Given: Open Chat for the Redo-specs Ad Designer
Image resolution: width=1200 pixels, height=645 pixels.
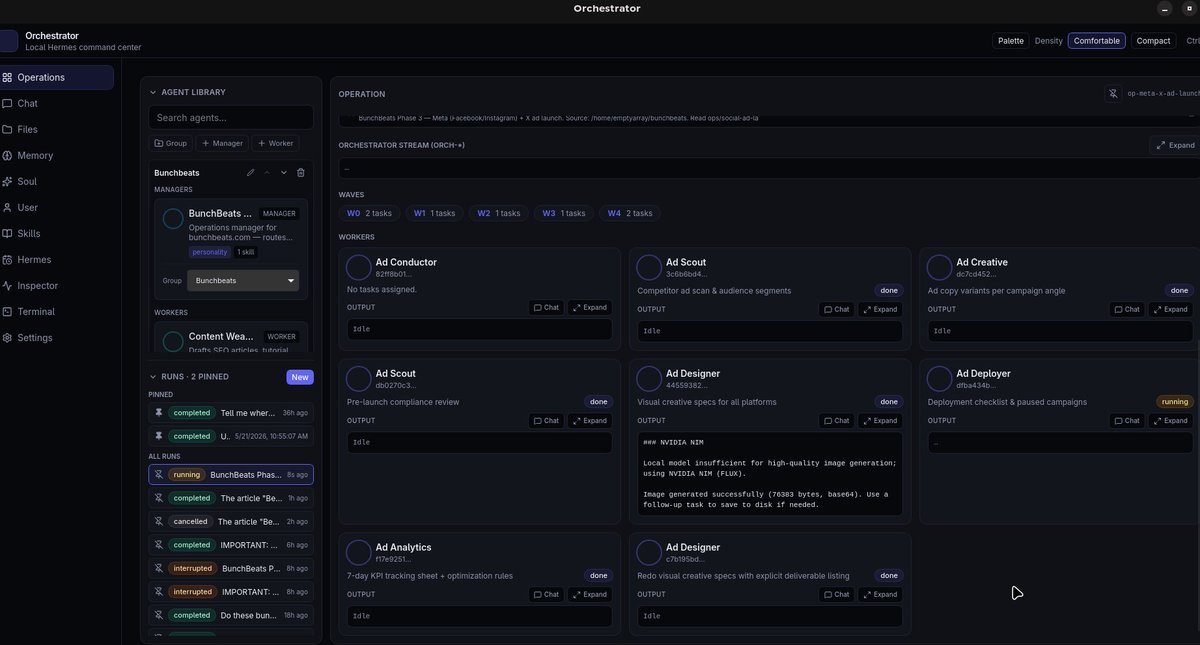Looking at the screenshot, I should coord(836,594).
